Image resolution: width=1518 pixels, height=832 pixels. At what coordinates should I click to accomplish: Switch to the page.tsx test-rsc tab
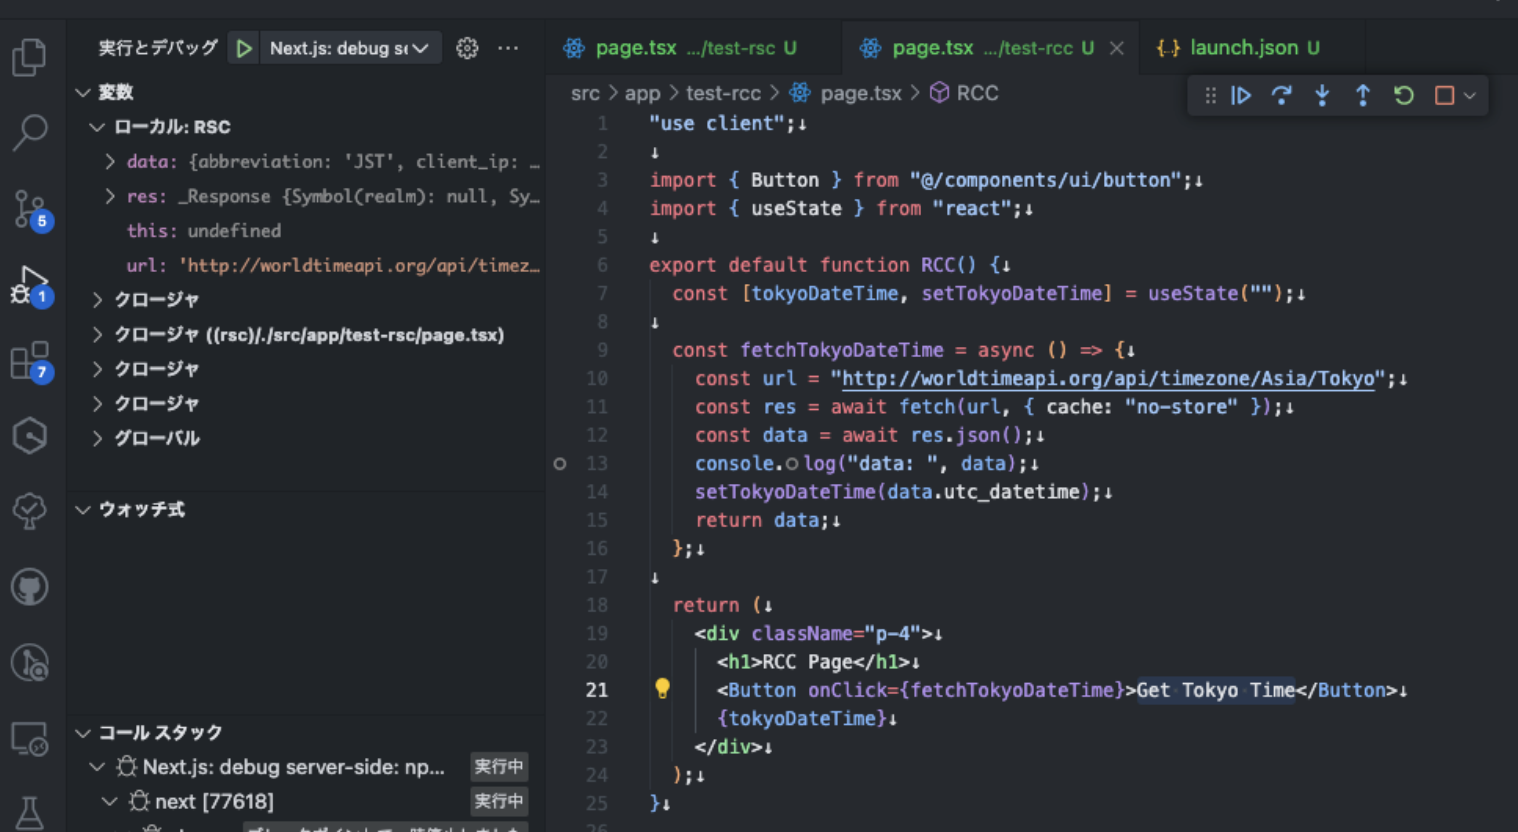[688, 47]
